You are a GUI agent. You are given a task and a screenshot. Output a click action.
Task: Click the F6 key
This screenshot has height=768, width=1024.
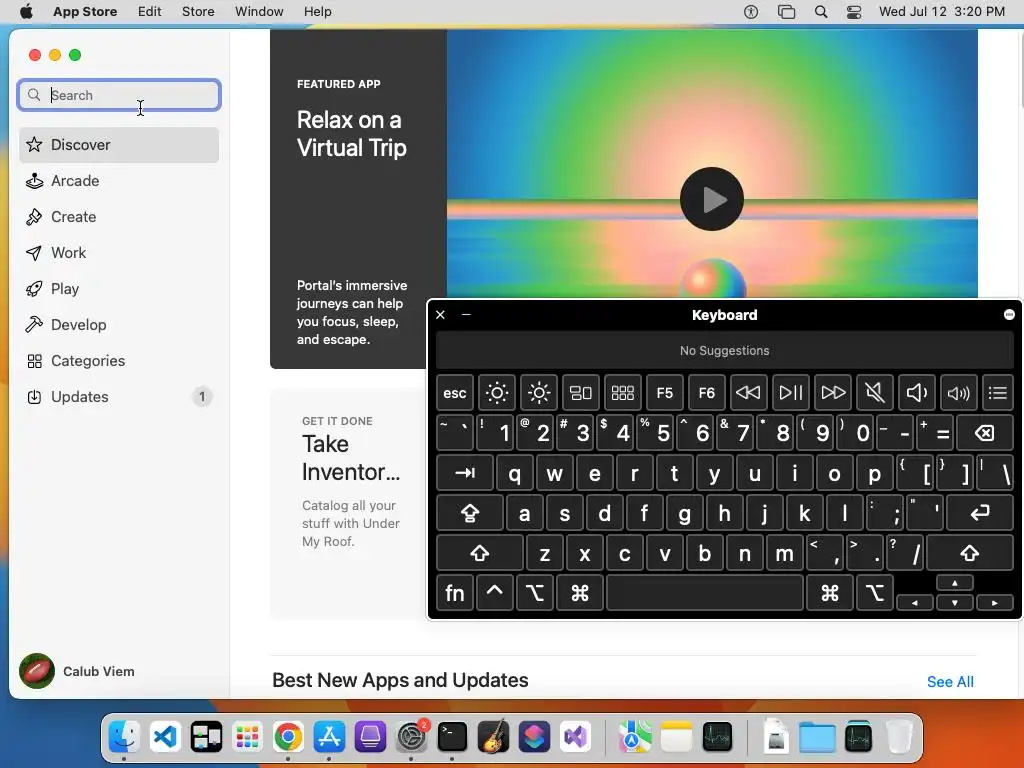[707, 392]
